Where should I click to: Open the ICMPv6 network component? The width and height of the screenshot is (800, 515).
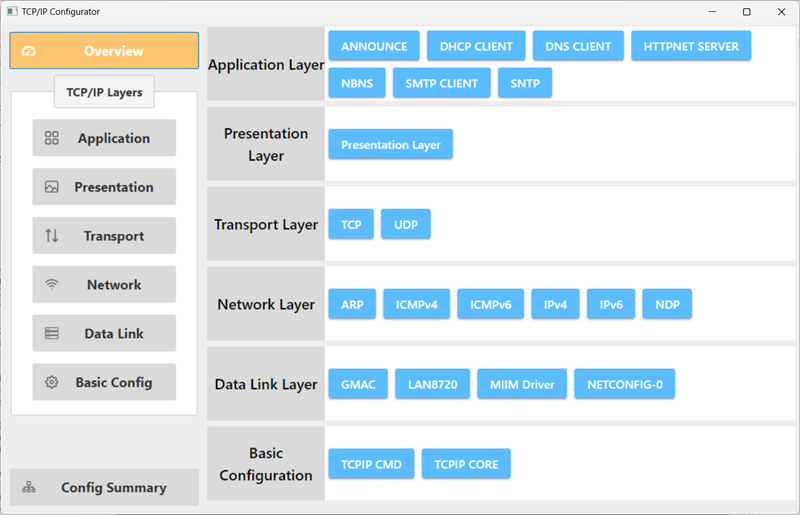(490, 304)
